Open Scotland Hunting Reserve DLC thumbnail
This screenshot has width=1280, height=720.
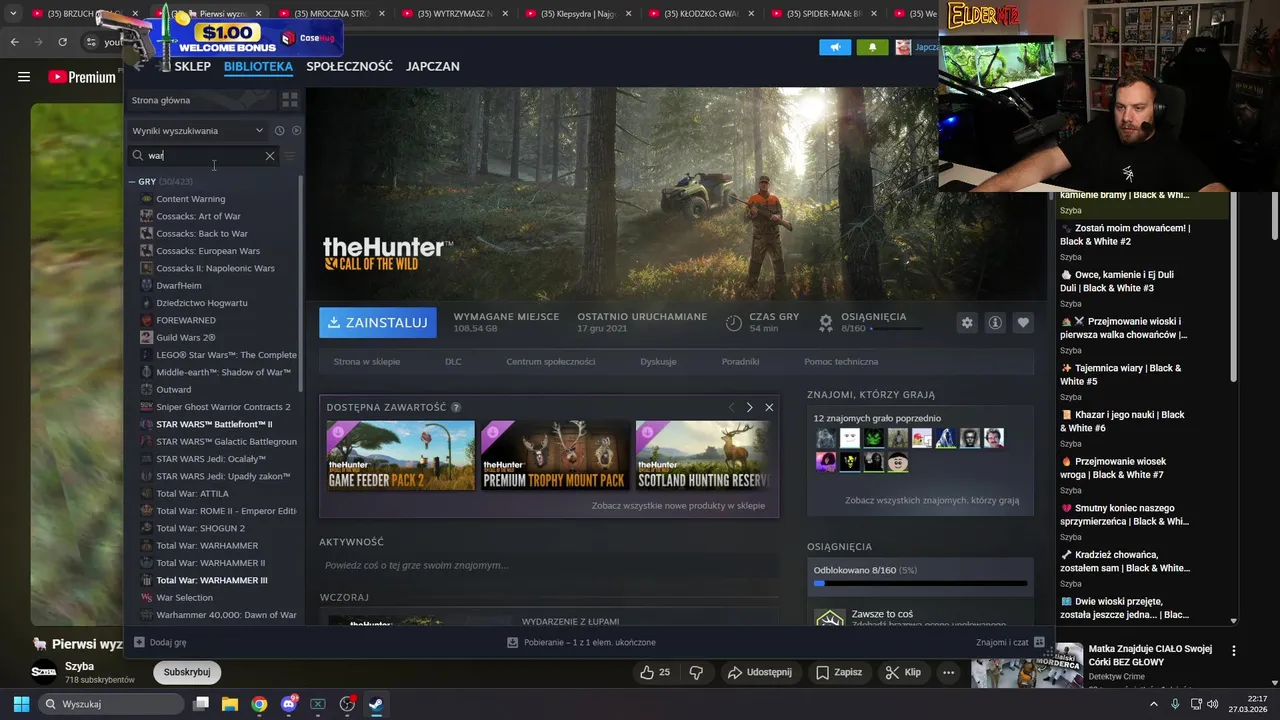(702, 455)
